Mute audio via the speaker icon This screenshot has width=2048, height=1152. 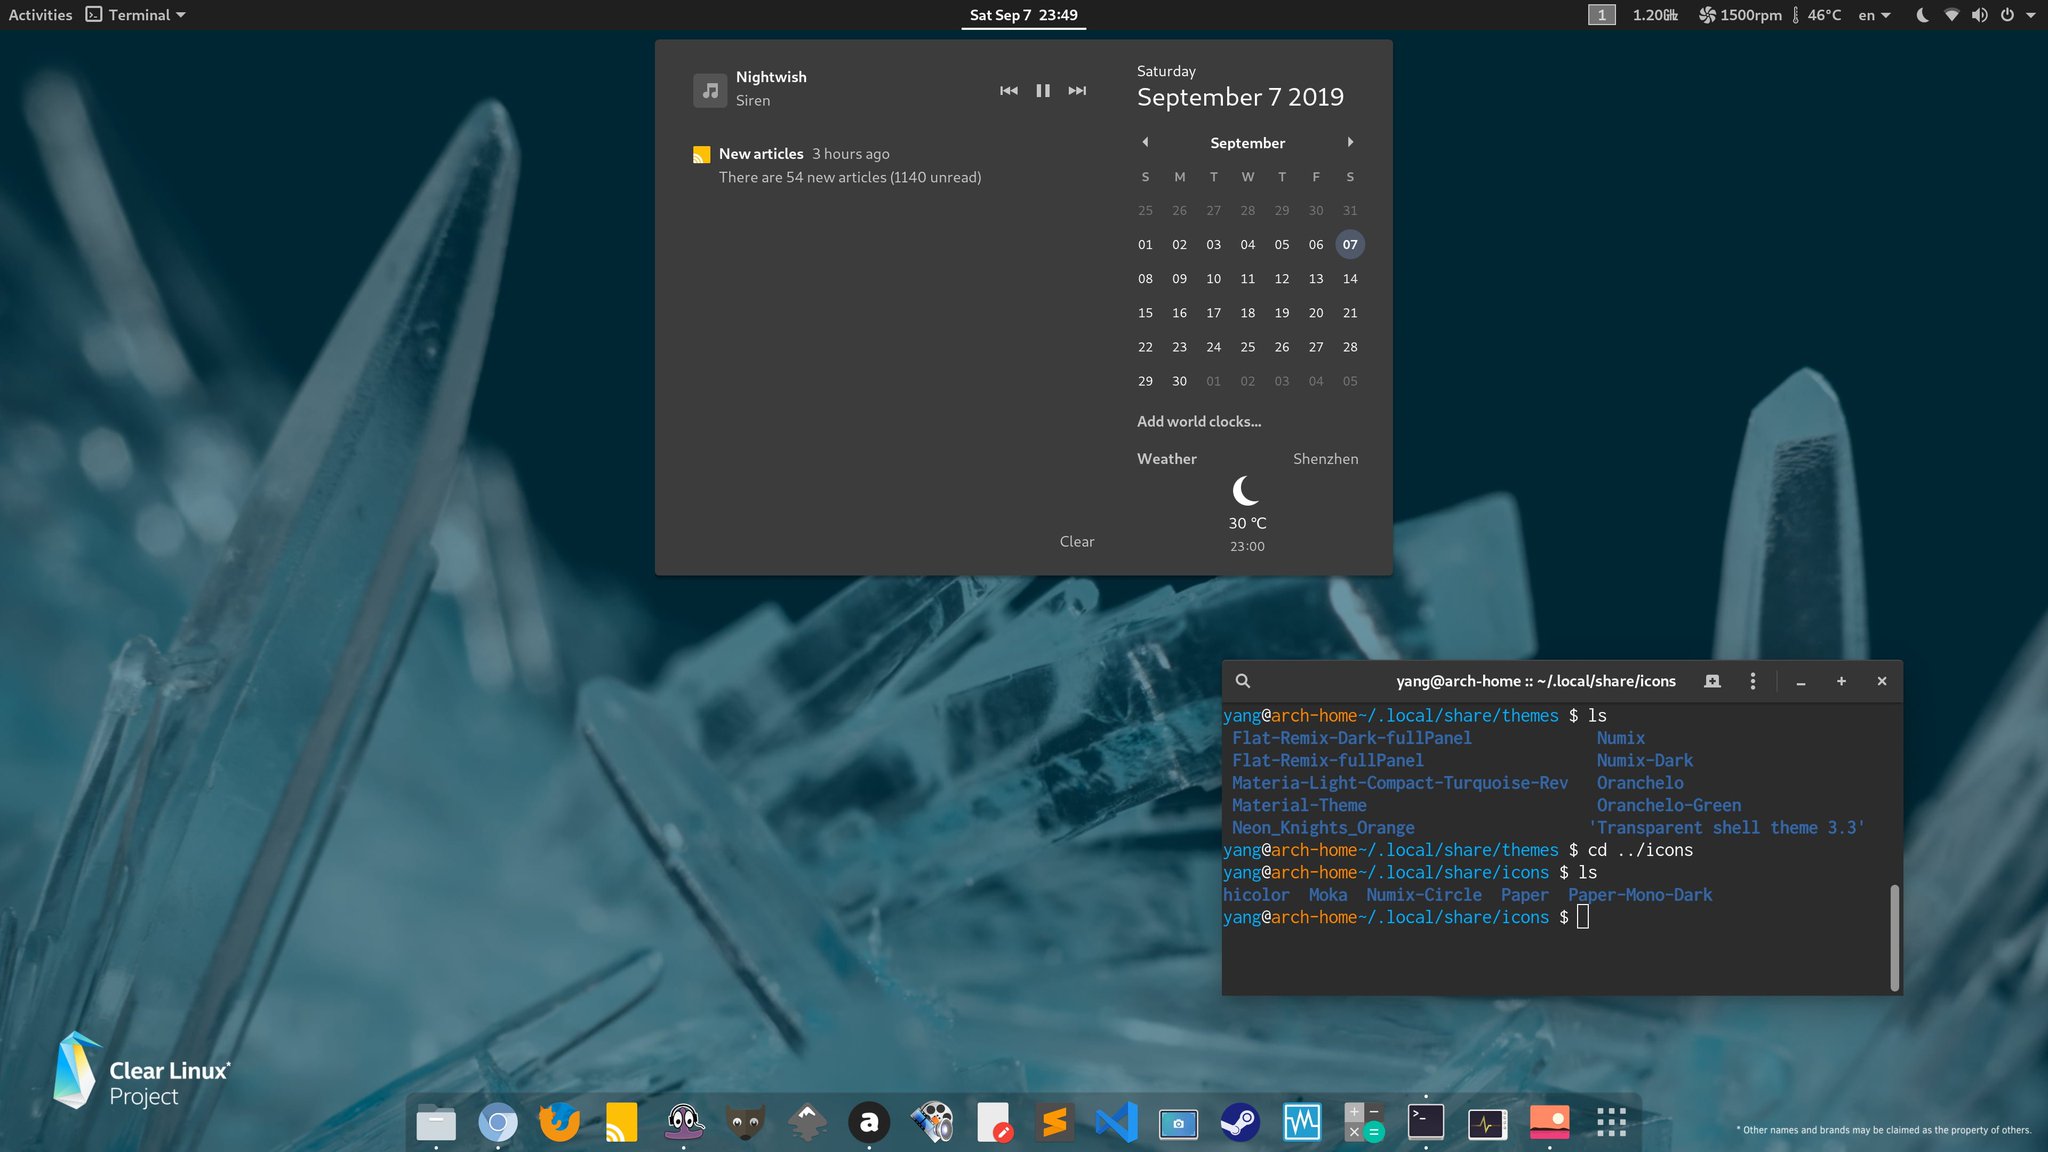point(1979,14)
